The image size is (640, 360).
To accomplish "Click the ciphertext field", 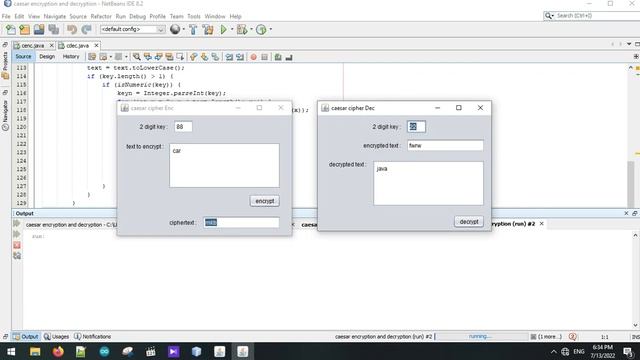I will pyautogui.click(x=241, y=222).
